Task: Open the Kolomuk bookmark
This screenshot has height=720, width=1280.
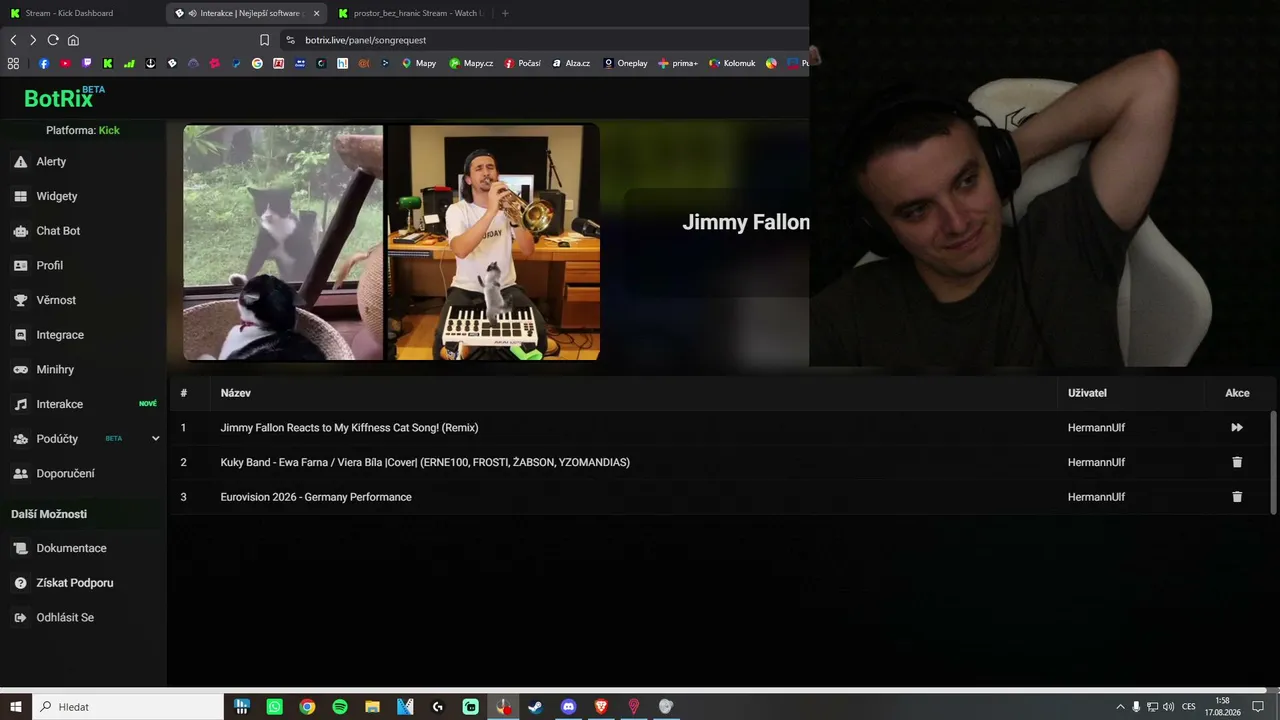Action: (732, 63)
